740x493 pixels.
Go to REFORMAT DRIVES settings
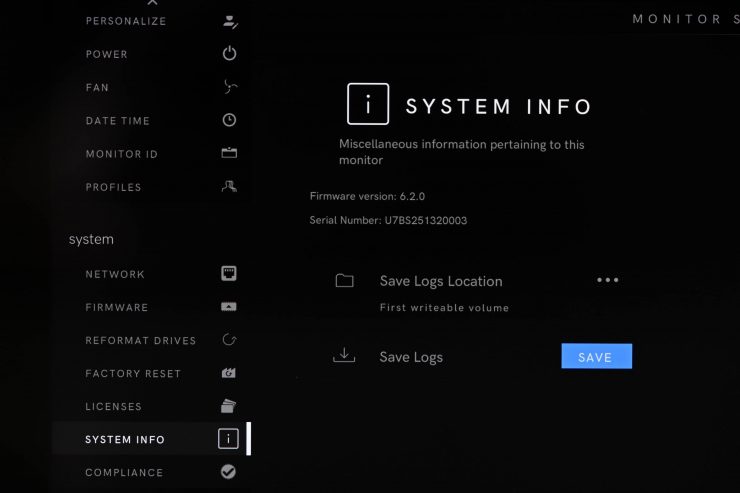click(140, 340)
